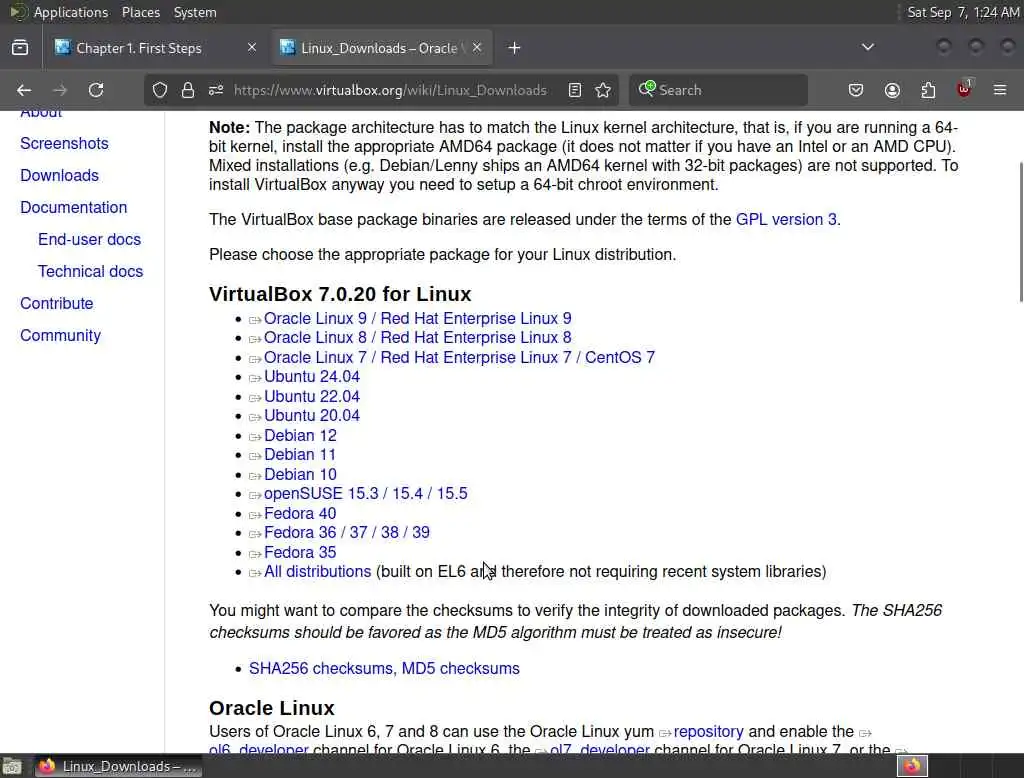Image resolution: width=1024 pixels, height=778 pixels.
Task: Download Ubuntu 22.04 package
Action: pyautogui.click(x=312, y=397)
